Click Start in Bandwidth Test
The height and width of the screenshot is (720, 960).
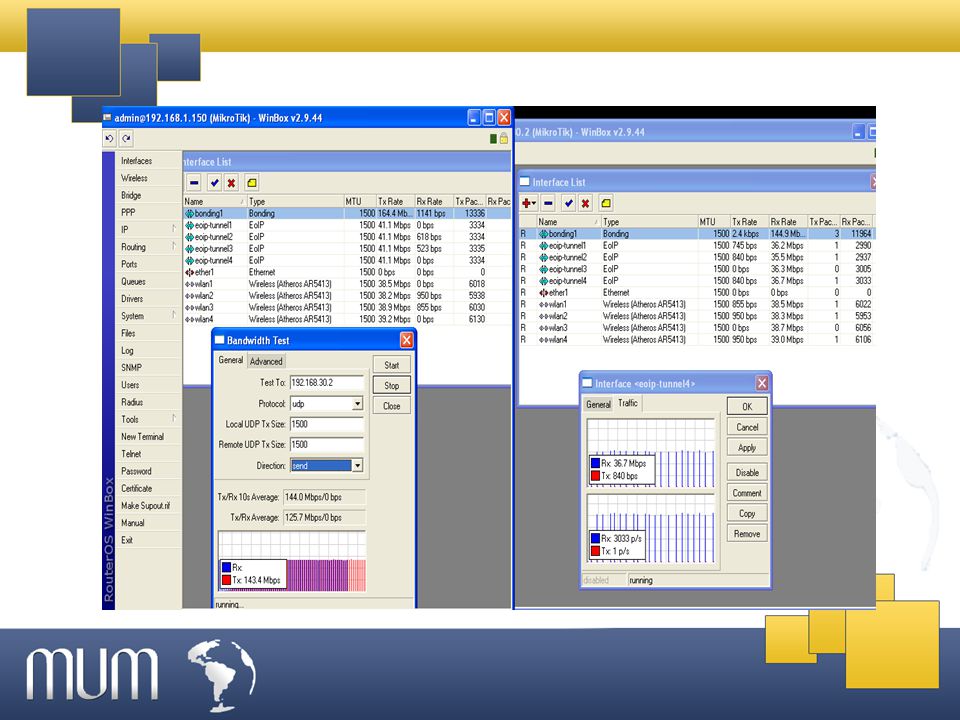(392, 365)
